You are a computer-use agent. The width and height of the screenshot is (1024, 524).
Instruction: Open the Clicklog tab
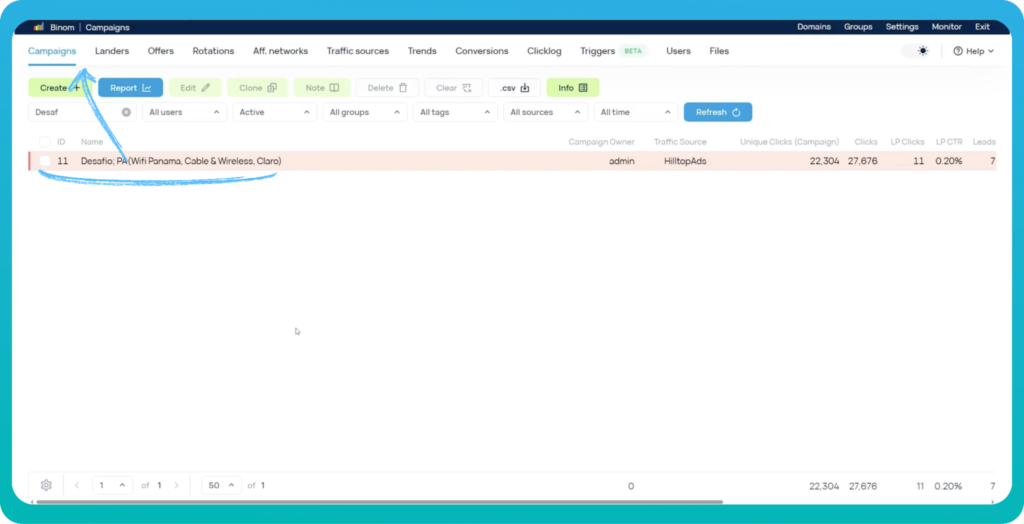(x=544, y=51)
